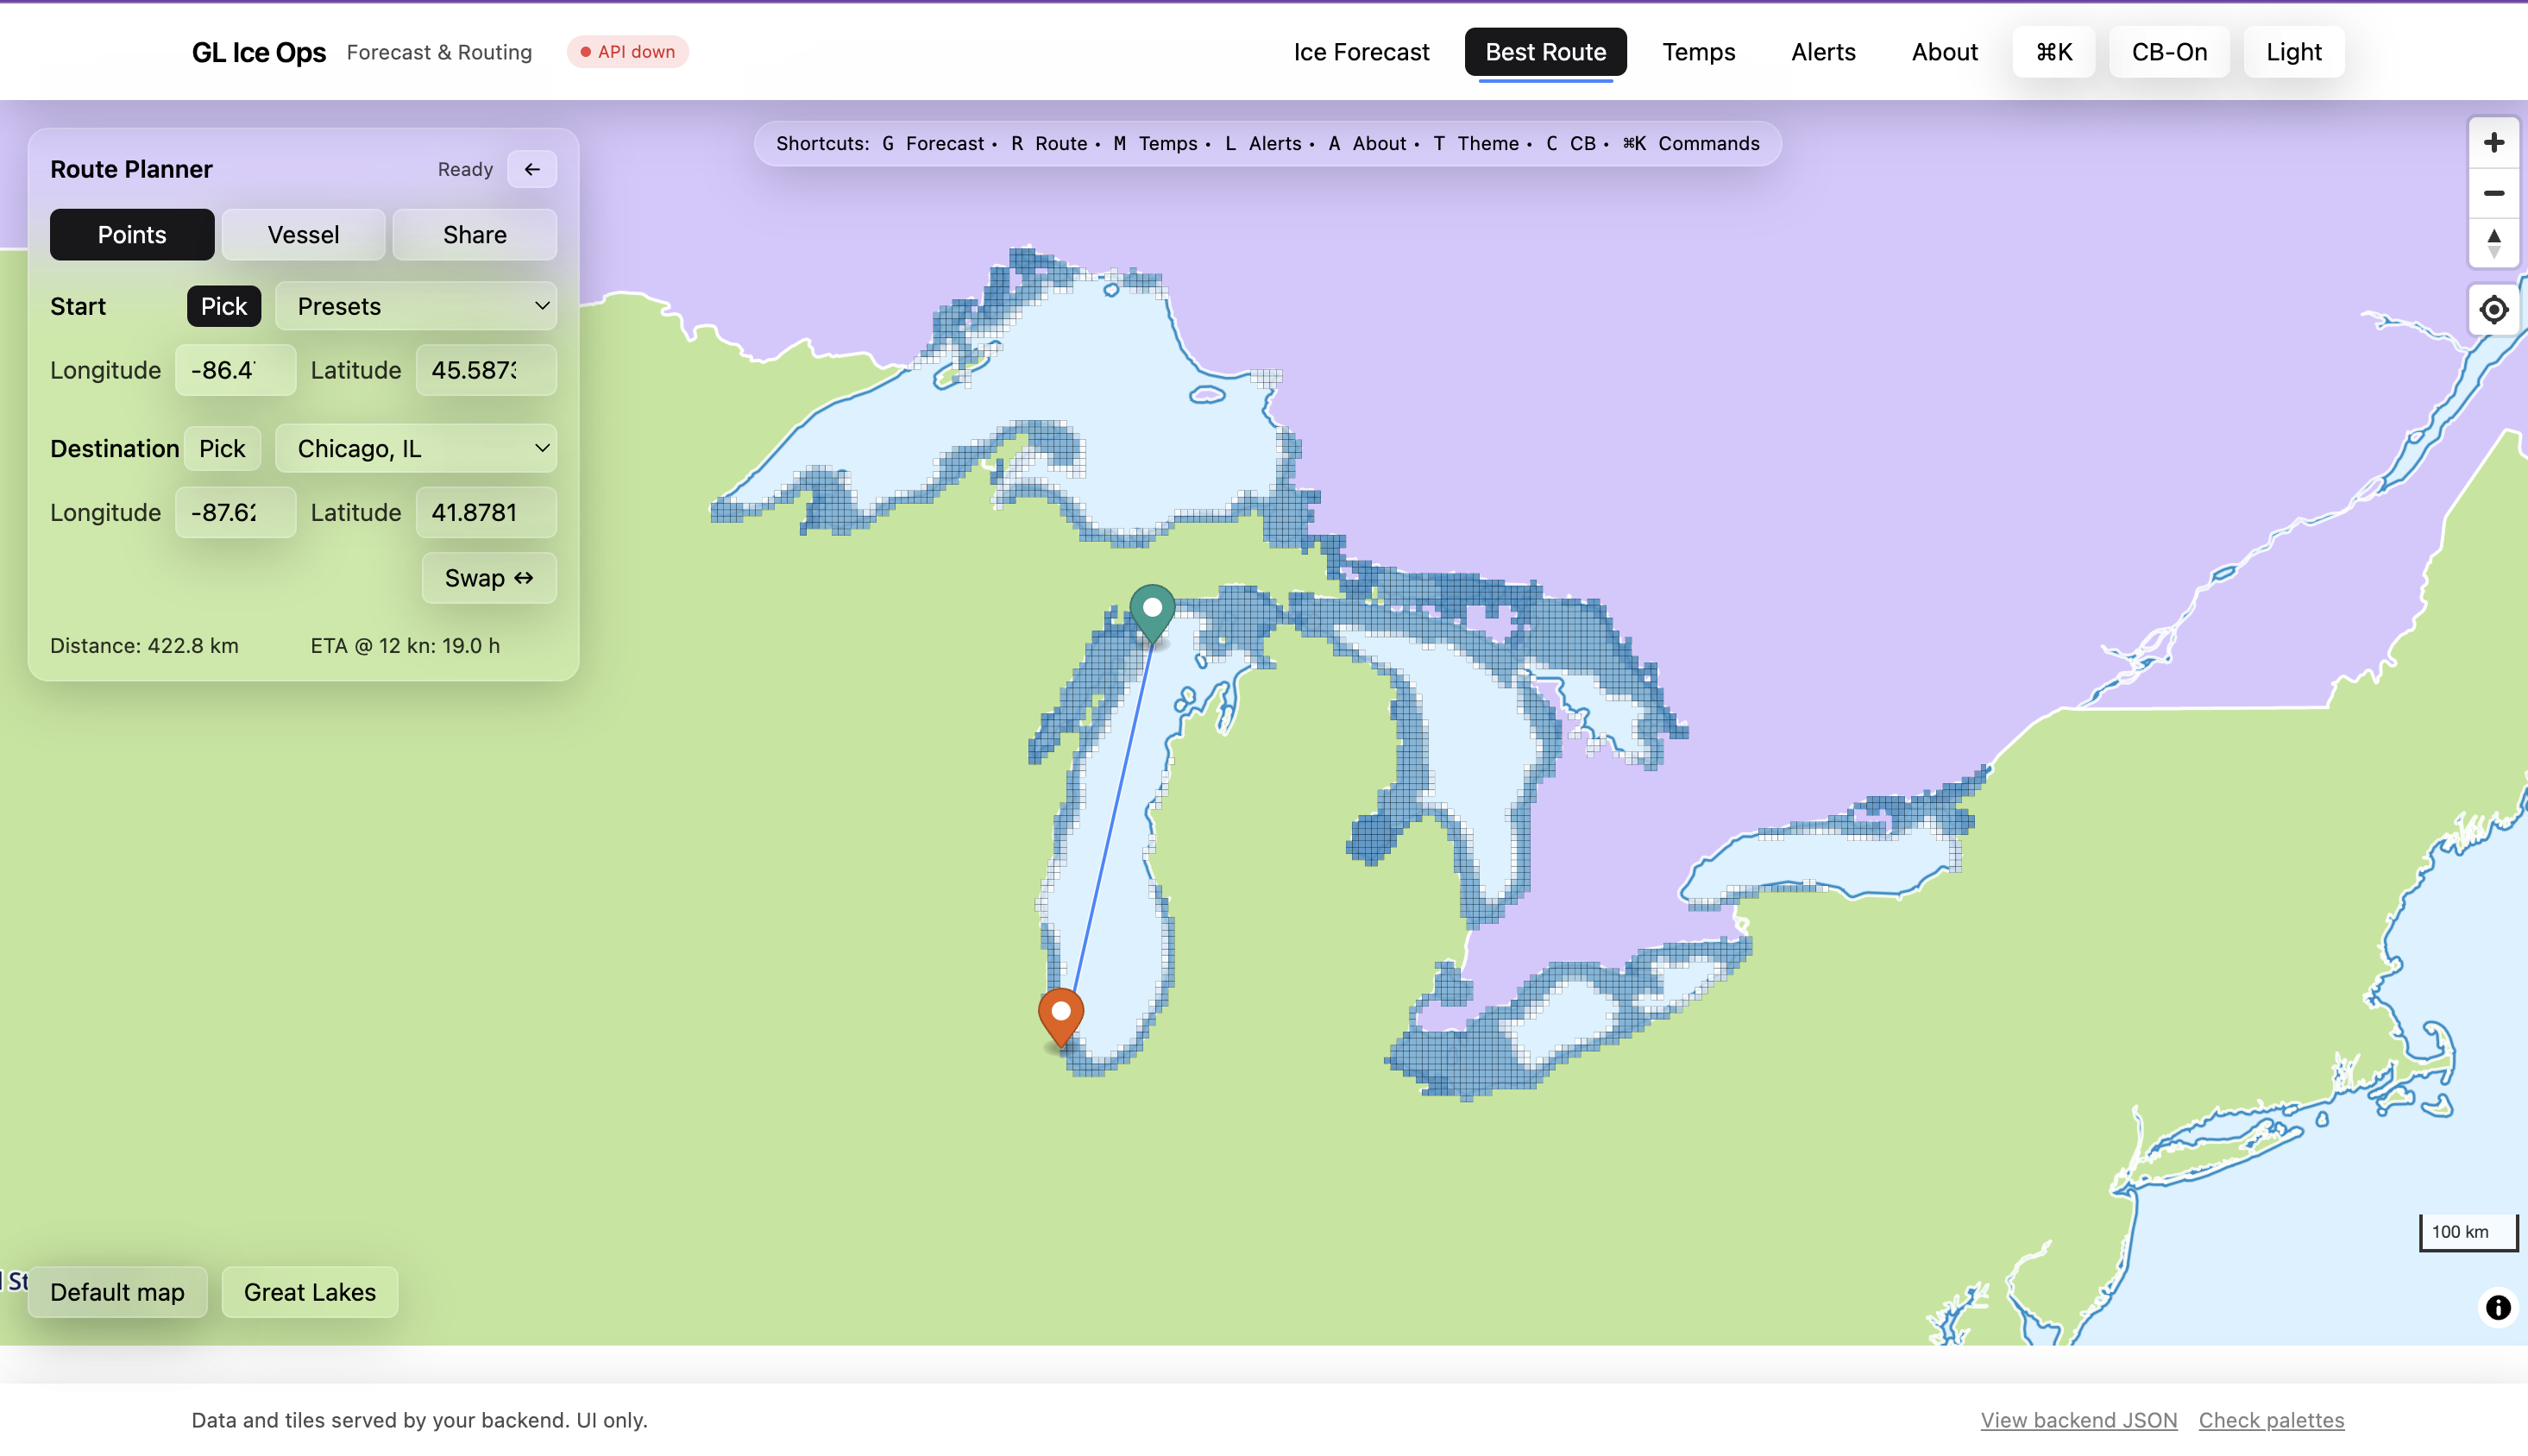Switch to the Vessel tab
This screenshot has height=1456, width=2528.
click(x=303, y=234)
